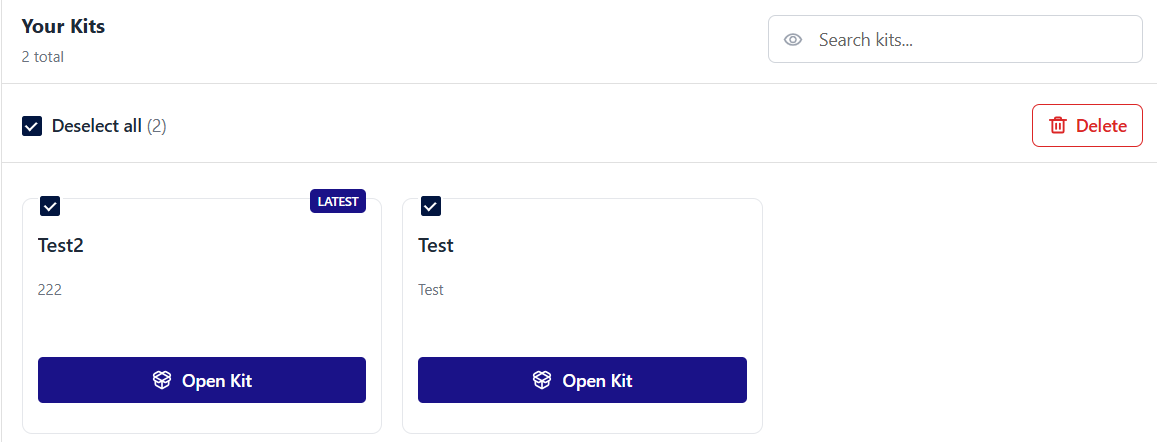This screenshot has height=442, width=1157.
Task: Uncheck the Deselect all checkbox
Action: [x=32, y=126]
